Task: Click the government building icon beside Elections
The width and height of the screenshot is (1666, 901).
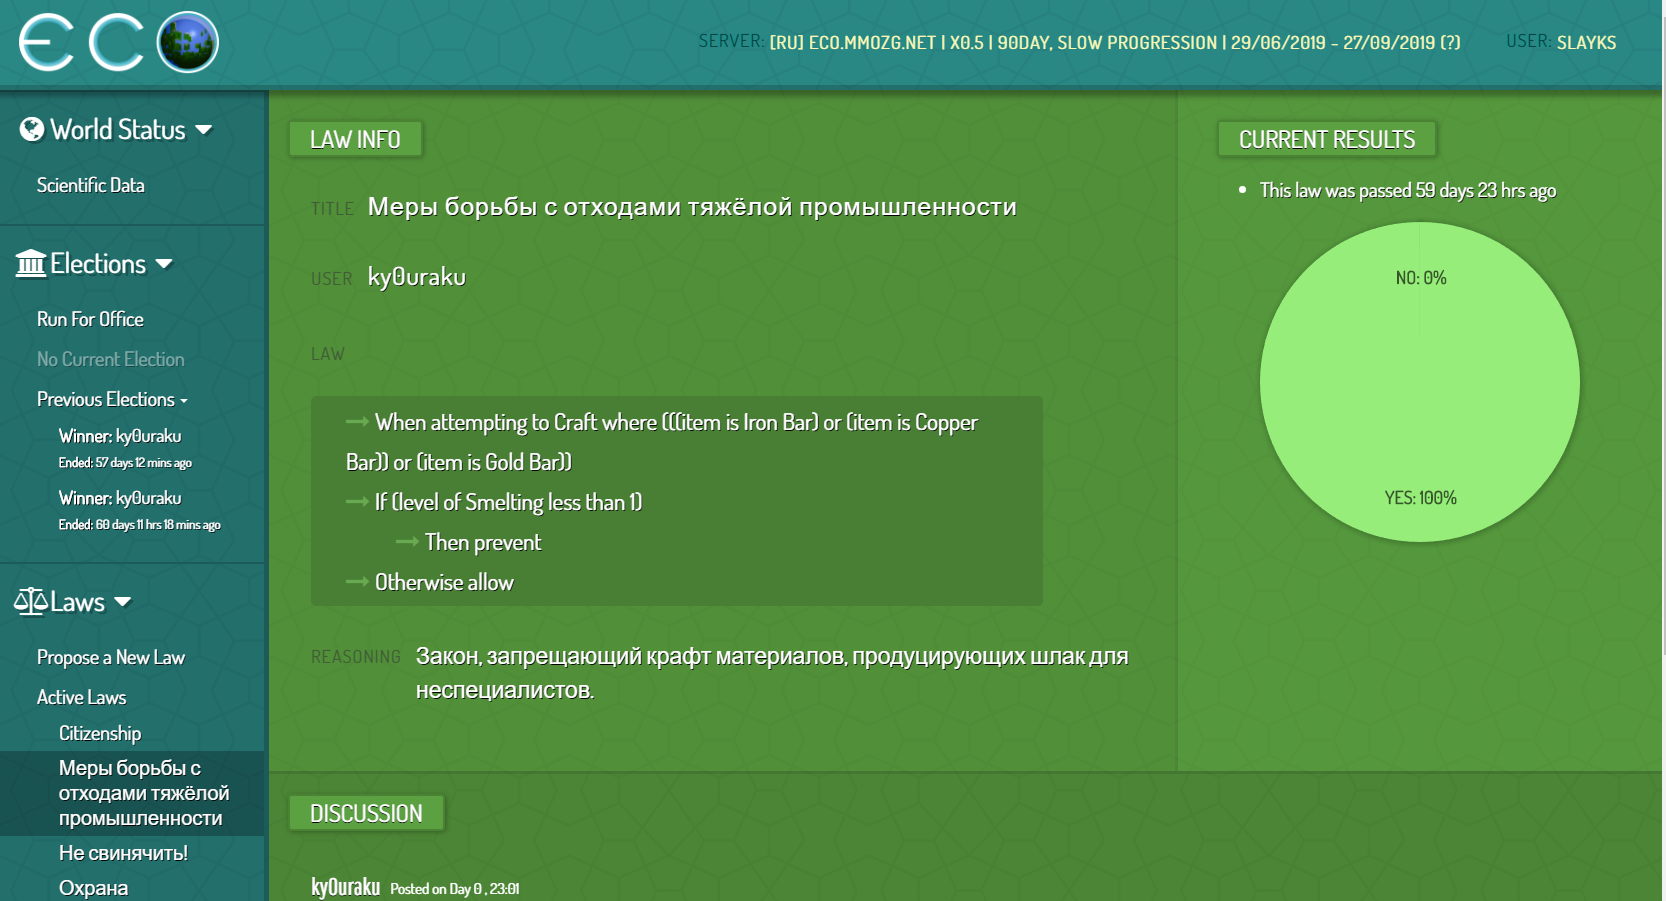Action: point(29,262)
